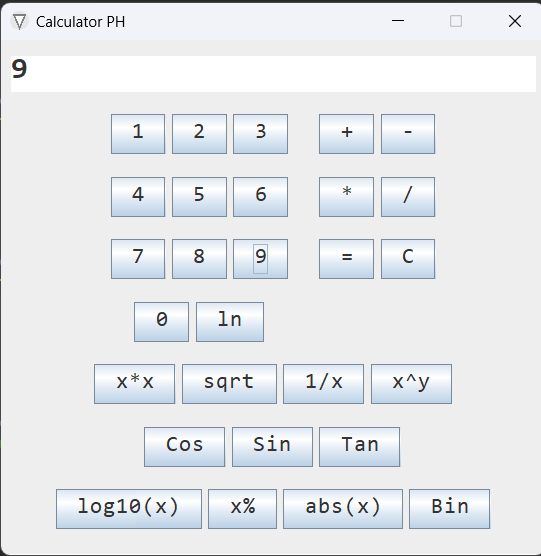The image size is (541, 556).
Task: Click the digit 2 button
Action: click(199, 134)
